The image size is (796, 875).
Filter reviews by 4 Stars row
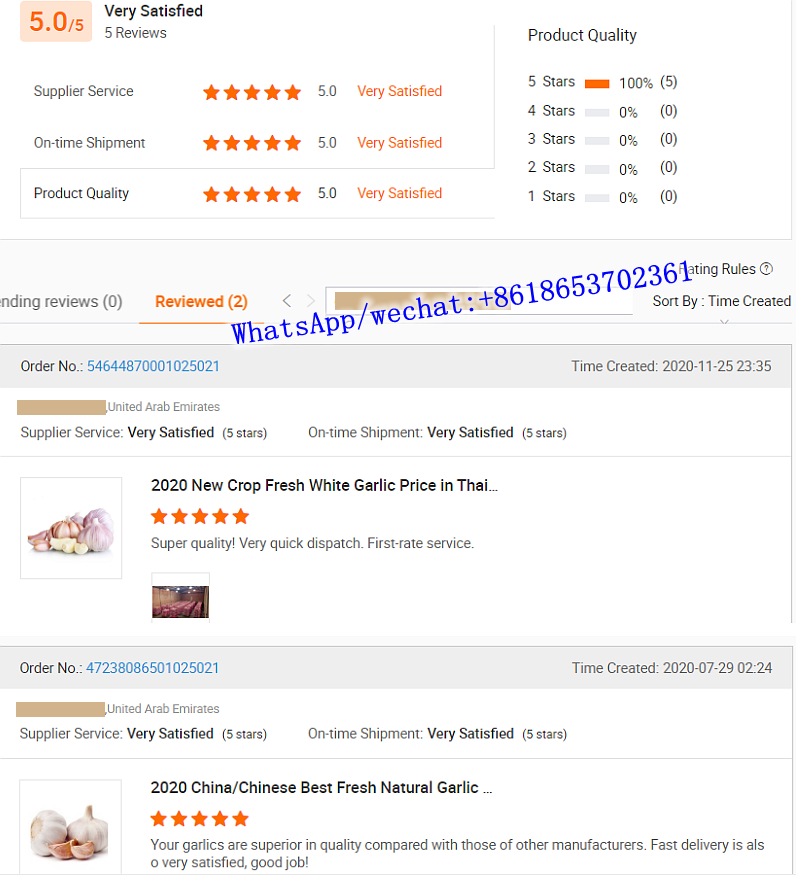point(602,111)
